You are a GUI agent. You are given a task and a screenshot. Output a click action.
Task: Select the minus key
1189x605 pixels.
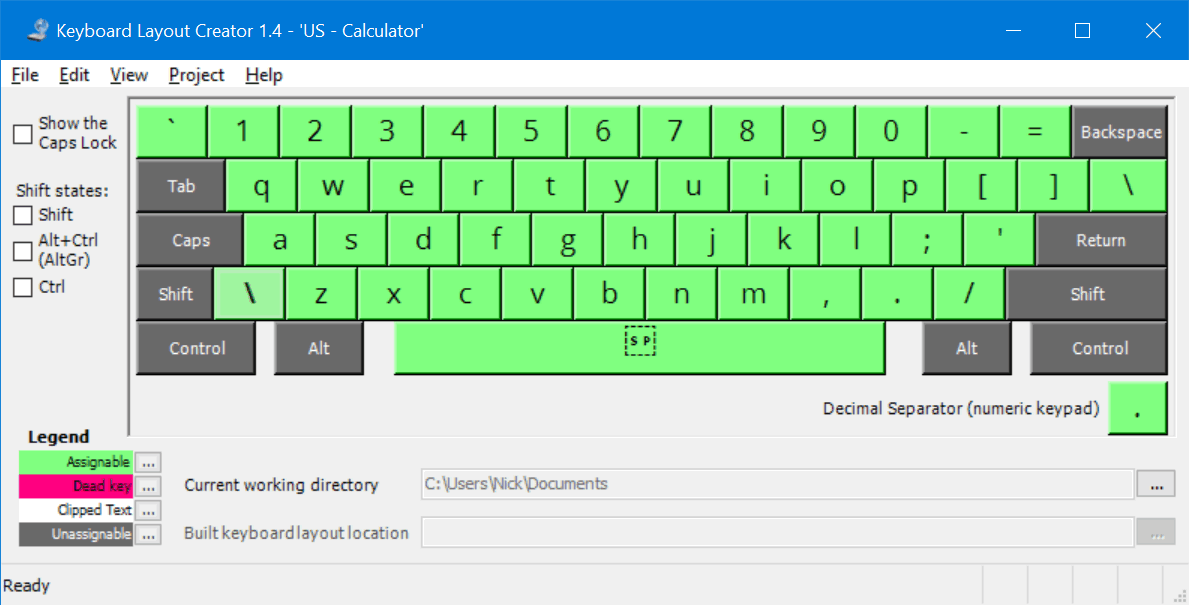[x=963, y=131]
